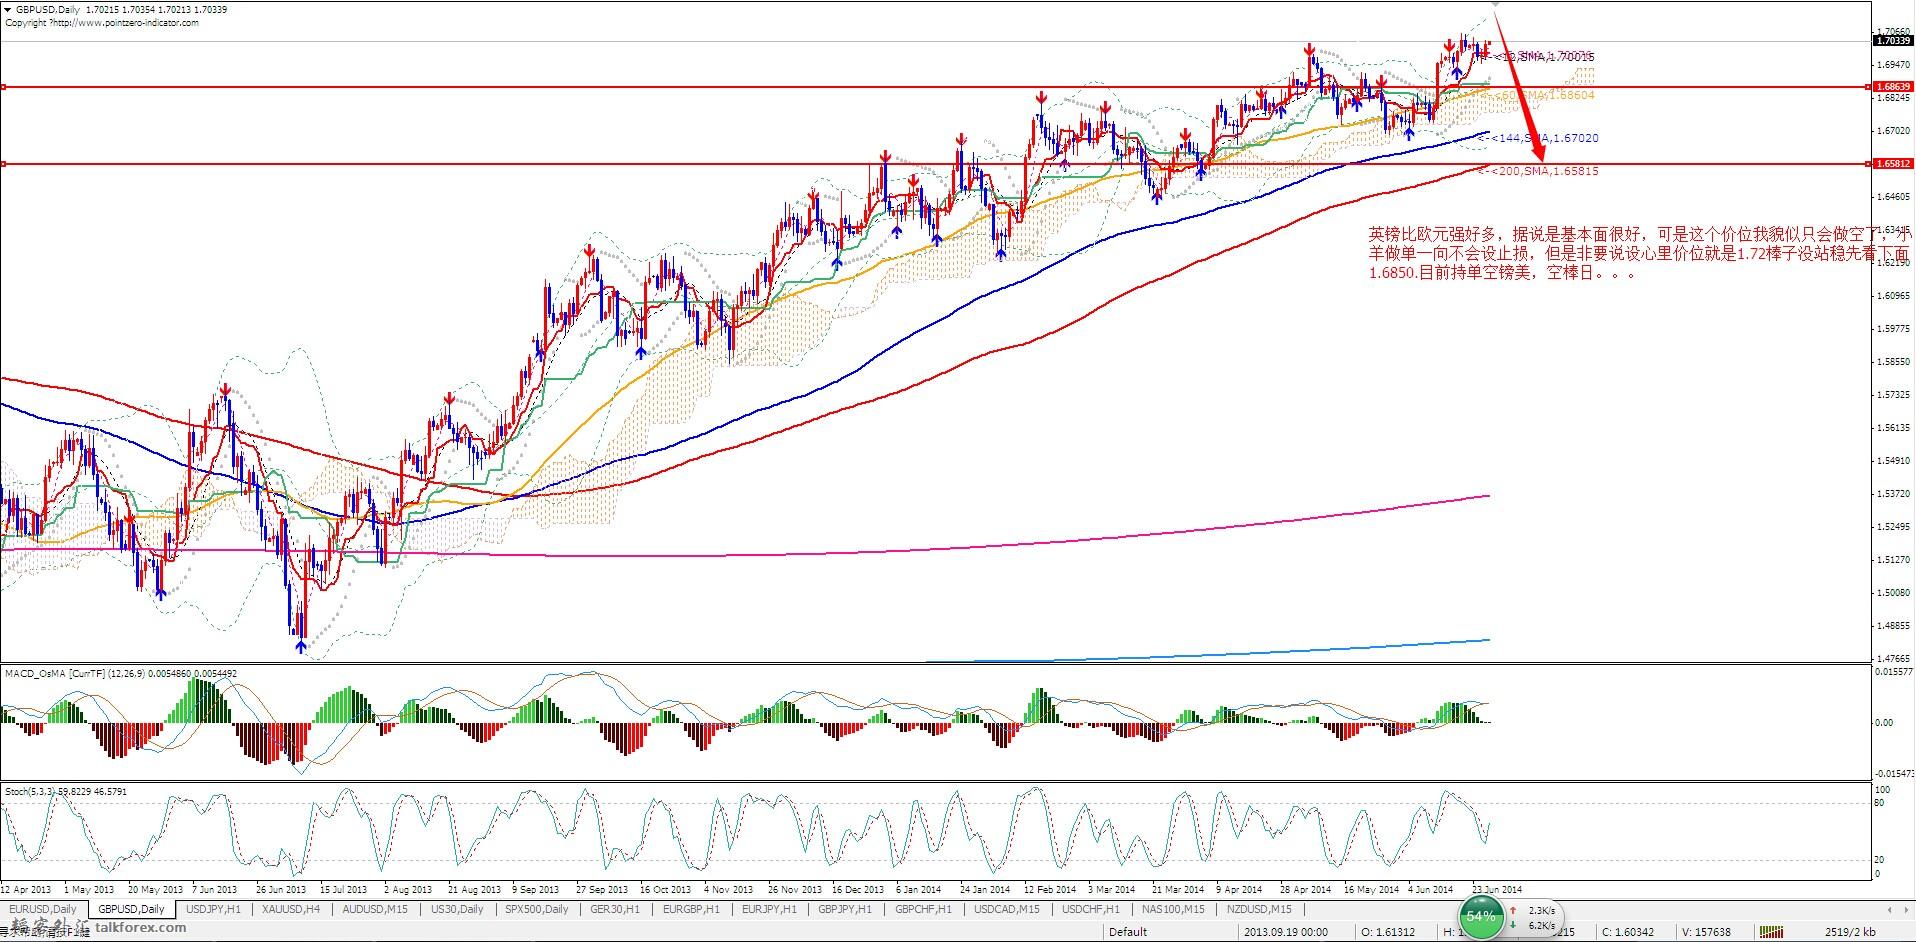Click the left handle of upper red line
The height and width of the screenshot is (942, 1916).
pyautogui.click(x=4, y=88)
